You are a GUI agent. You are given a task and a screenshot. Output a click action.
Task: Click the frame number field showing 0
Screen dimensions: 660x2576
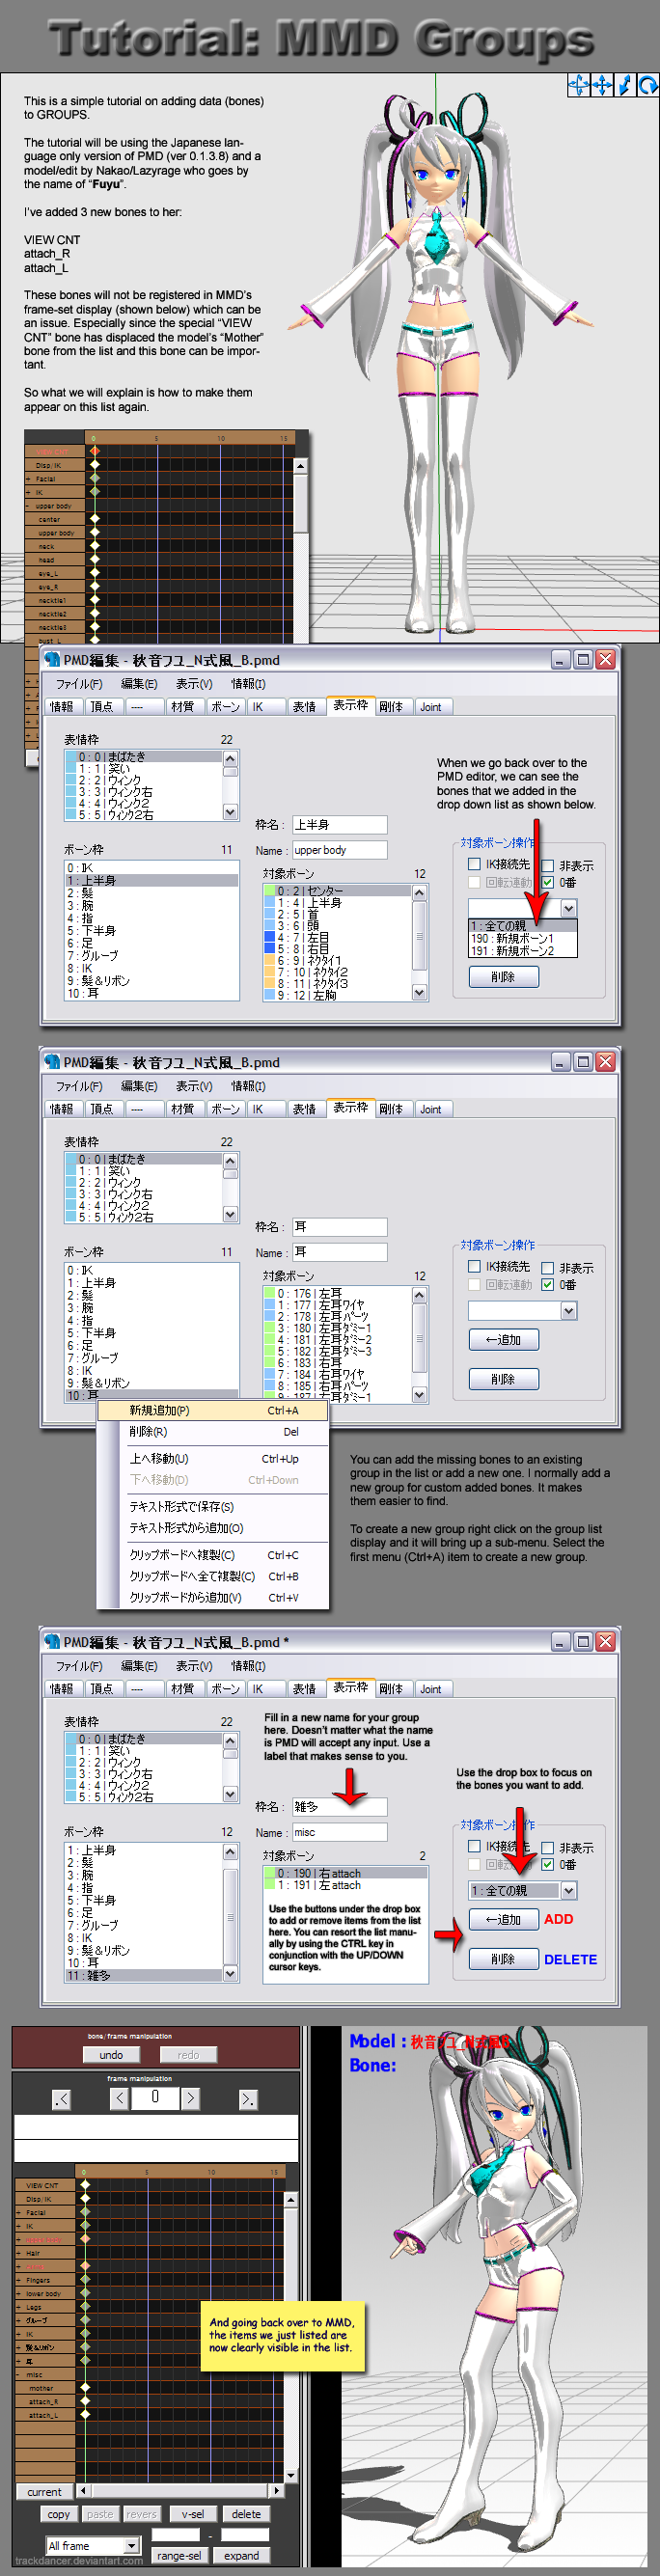click(x=155, y=2097)
